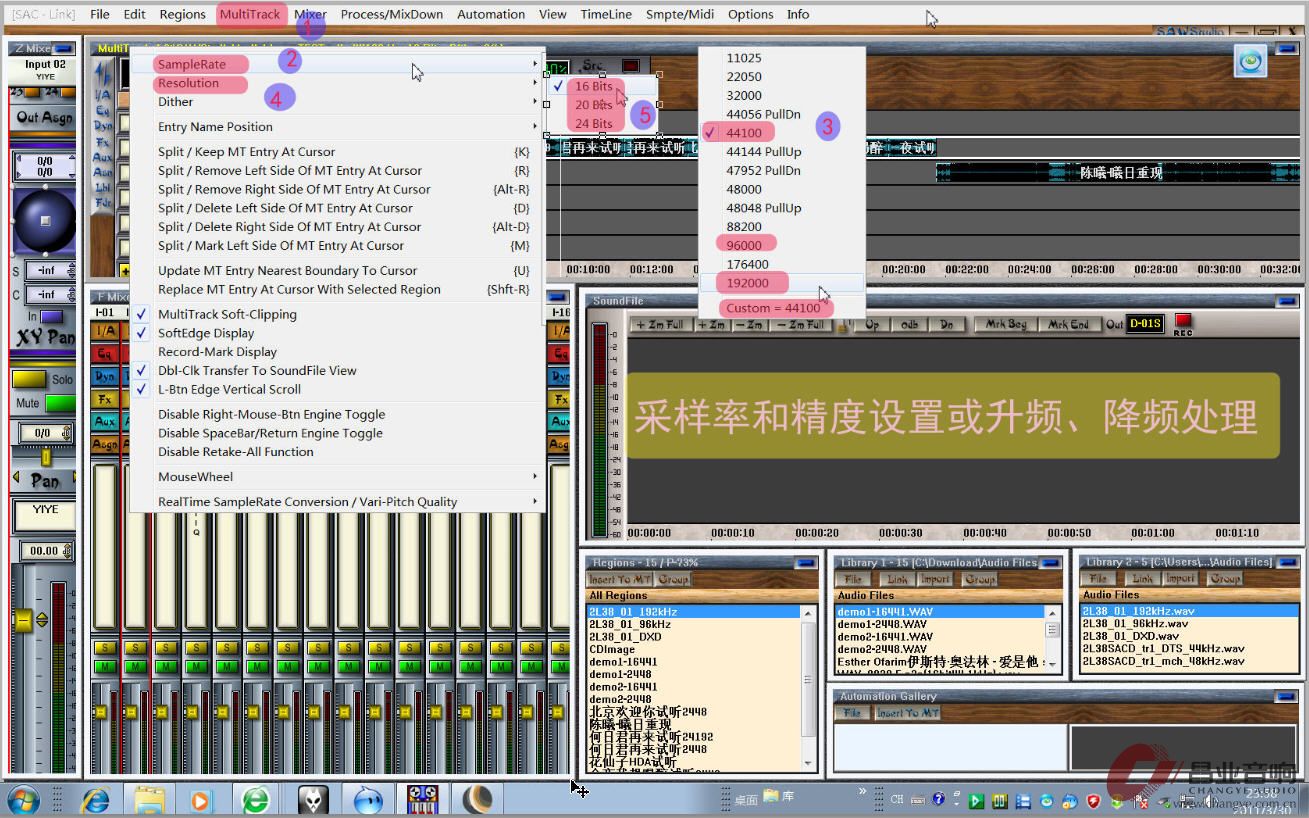The height and width of the screenshot is (818, 1309).
Task: Select 2L38_01_DXD.wav in Library 2
Action: pyautogui.click(x=1130, y=635)
